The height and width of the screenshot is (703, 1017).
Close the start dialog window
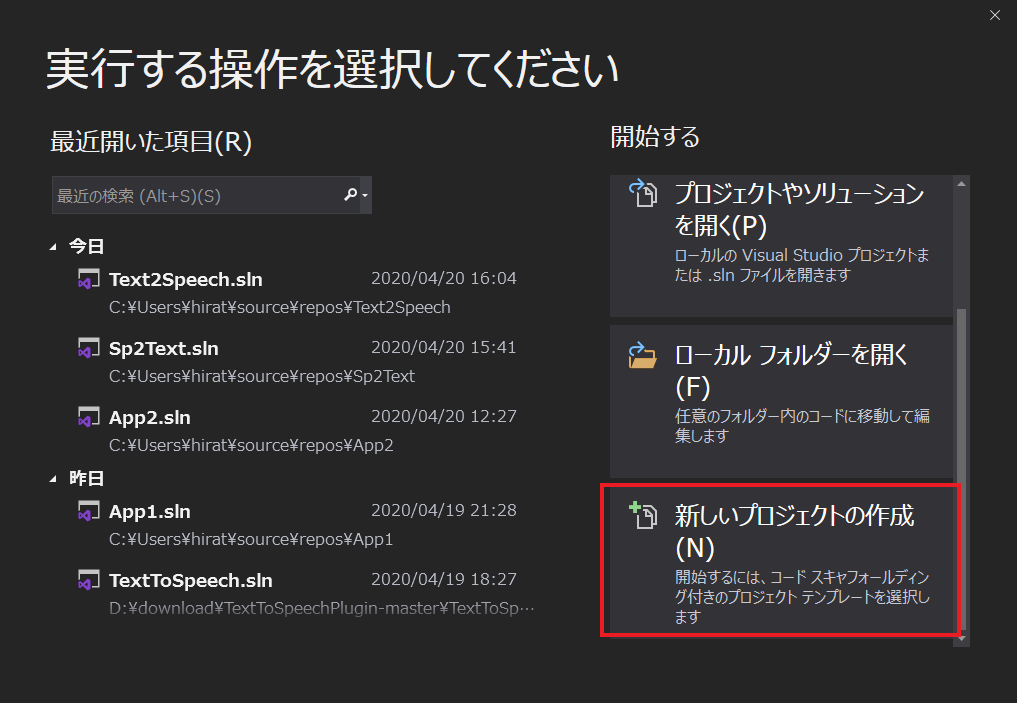coord(995,15)
